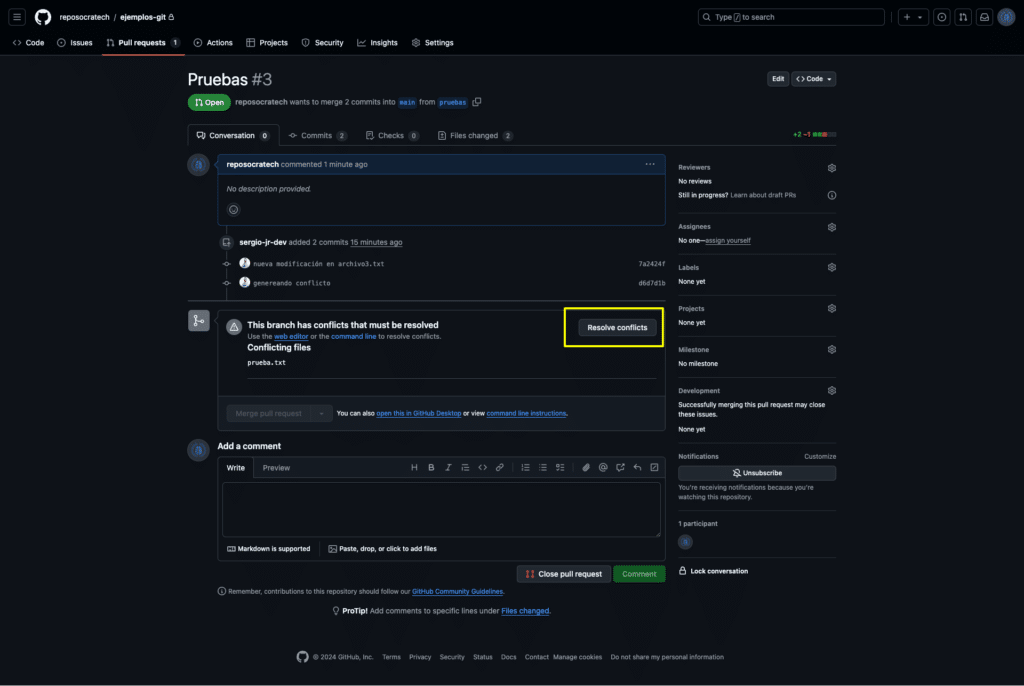This screenshot has height=686, width=1024.
Task: Apply italic formatting in comment editor
Action: pyautogui.click(x=448, y=468)
